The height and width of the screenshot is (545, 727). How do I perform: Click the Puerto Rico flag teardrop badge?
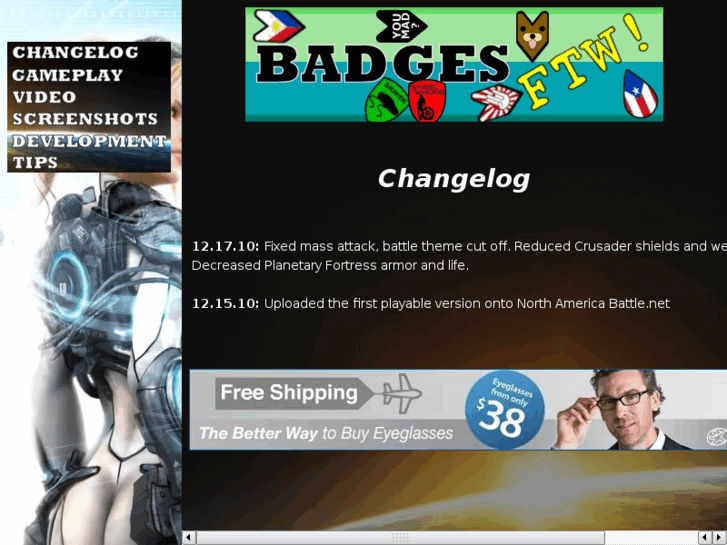click(x=640, y=94)
